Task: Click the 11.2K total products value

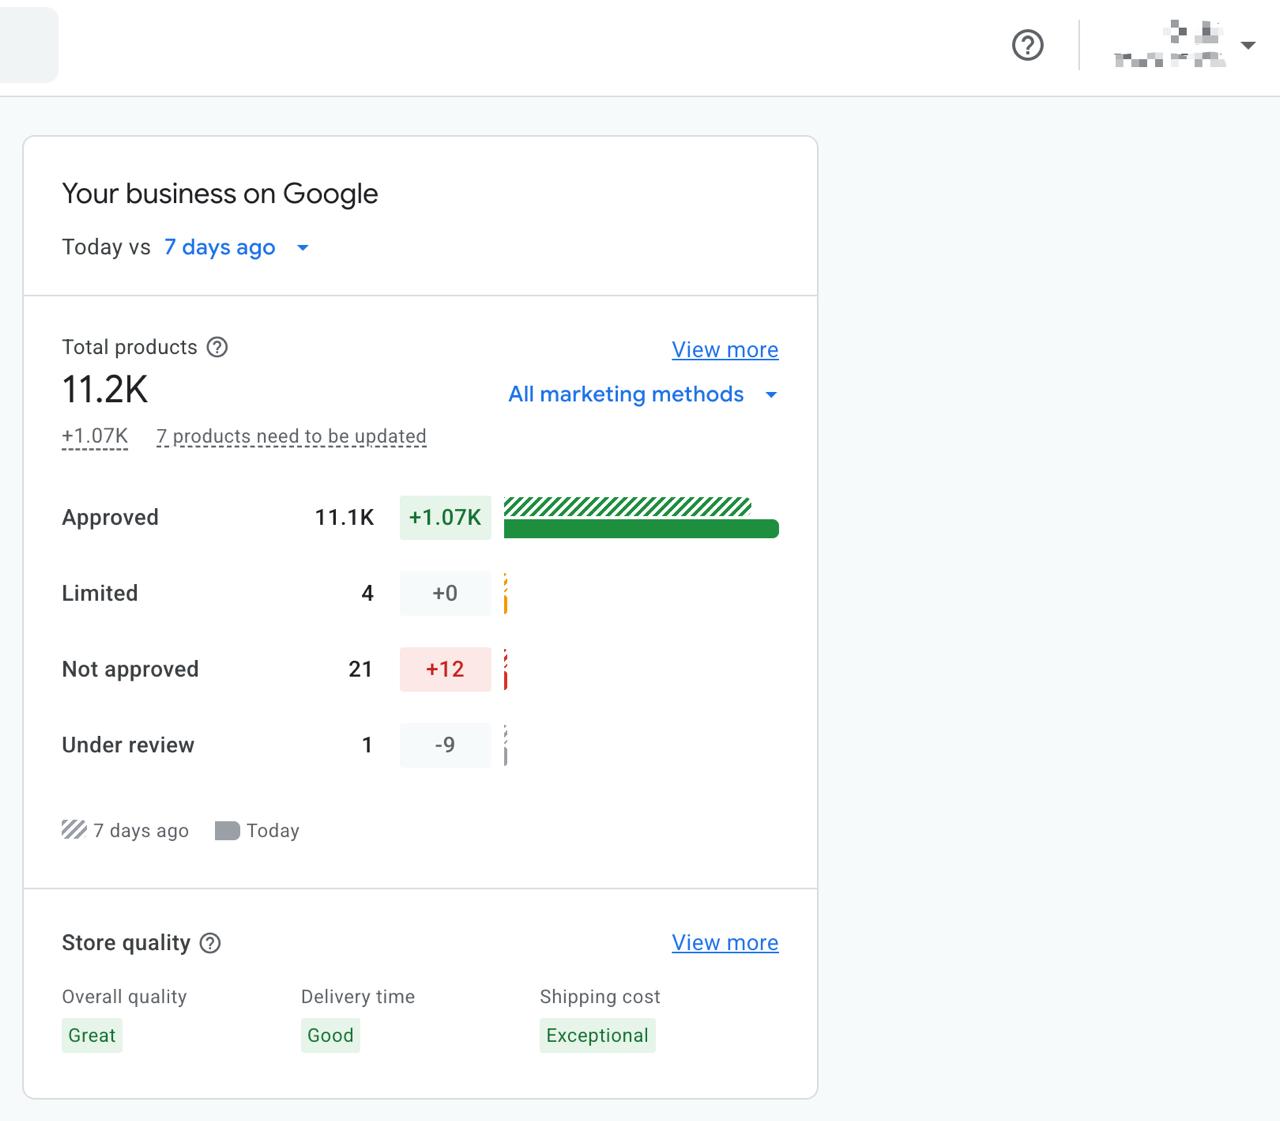Action: pos(105,389)
